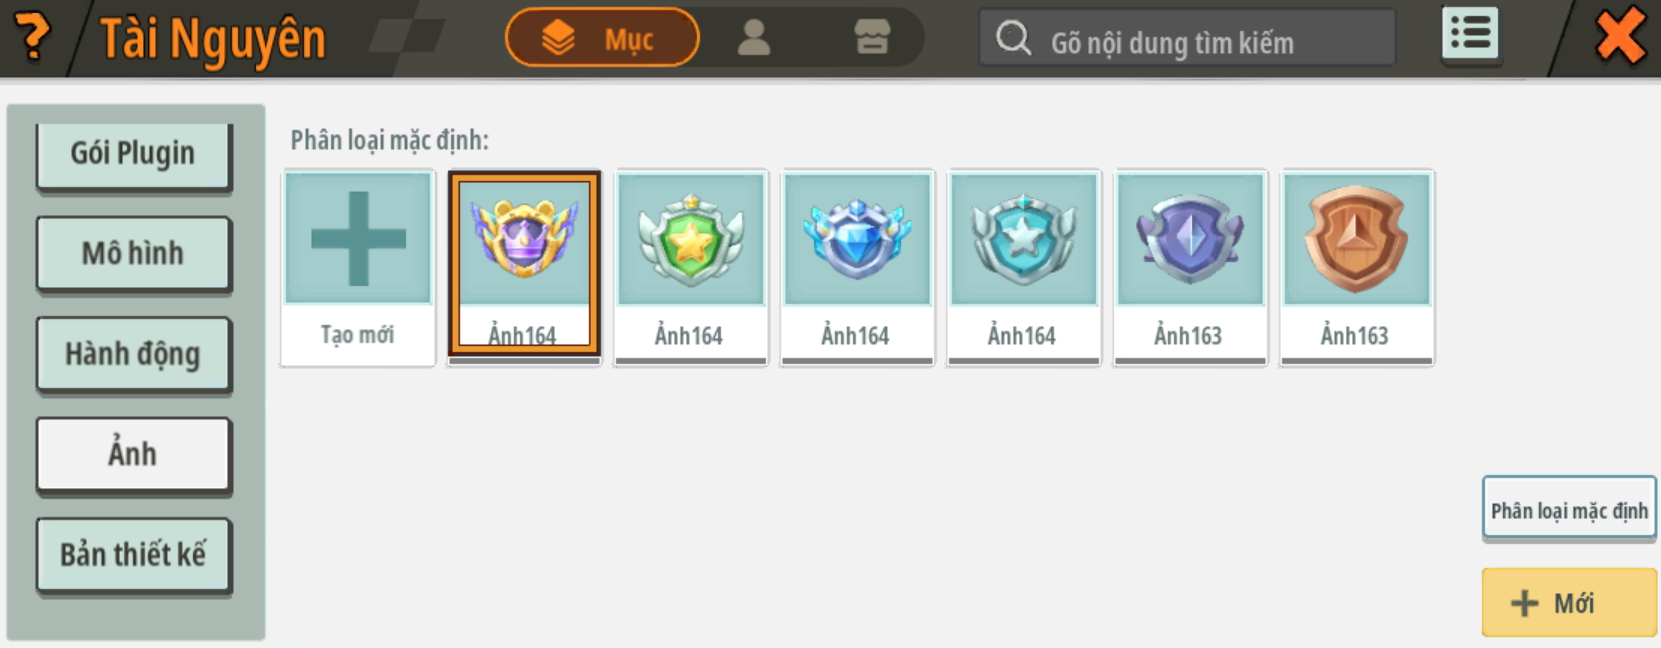The width and height of the screenshot is (1661, 648).
Task: Open the Phân loại mặc định selector
Action: [x=1569, y=510]
